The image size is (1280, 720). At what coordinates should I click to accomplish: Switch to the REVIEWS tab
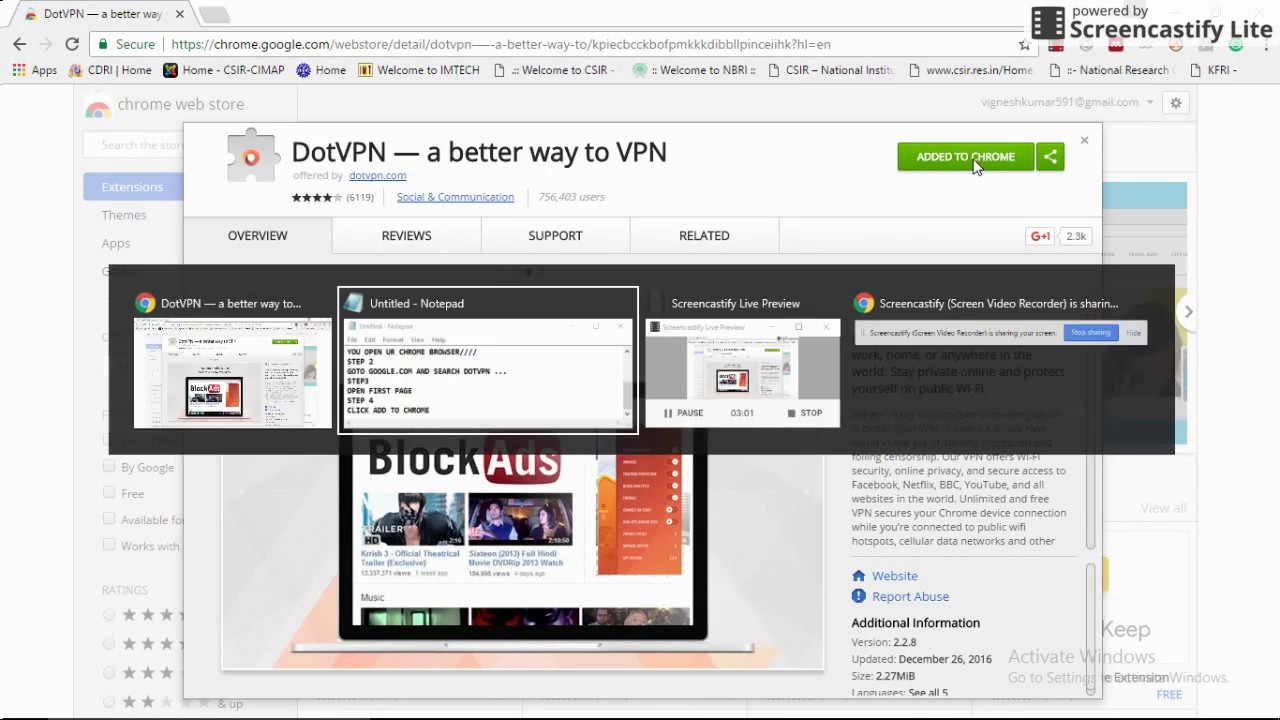406,236
